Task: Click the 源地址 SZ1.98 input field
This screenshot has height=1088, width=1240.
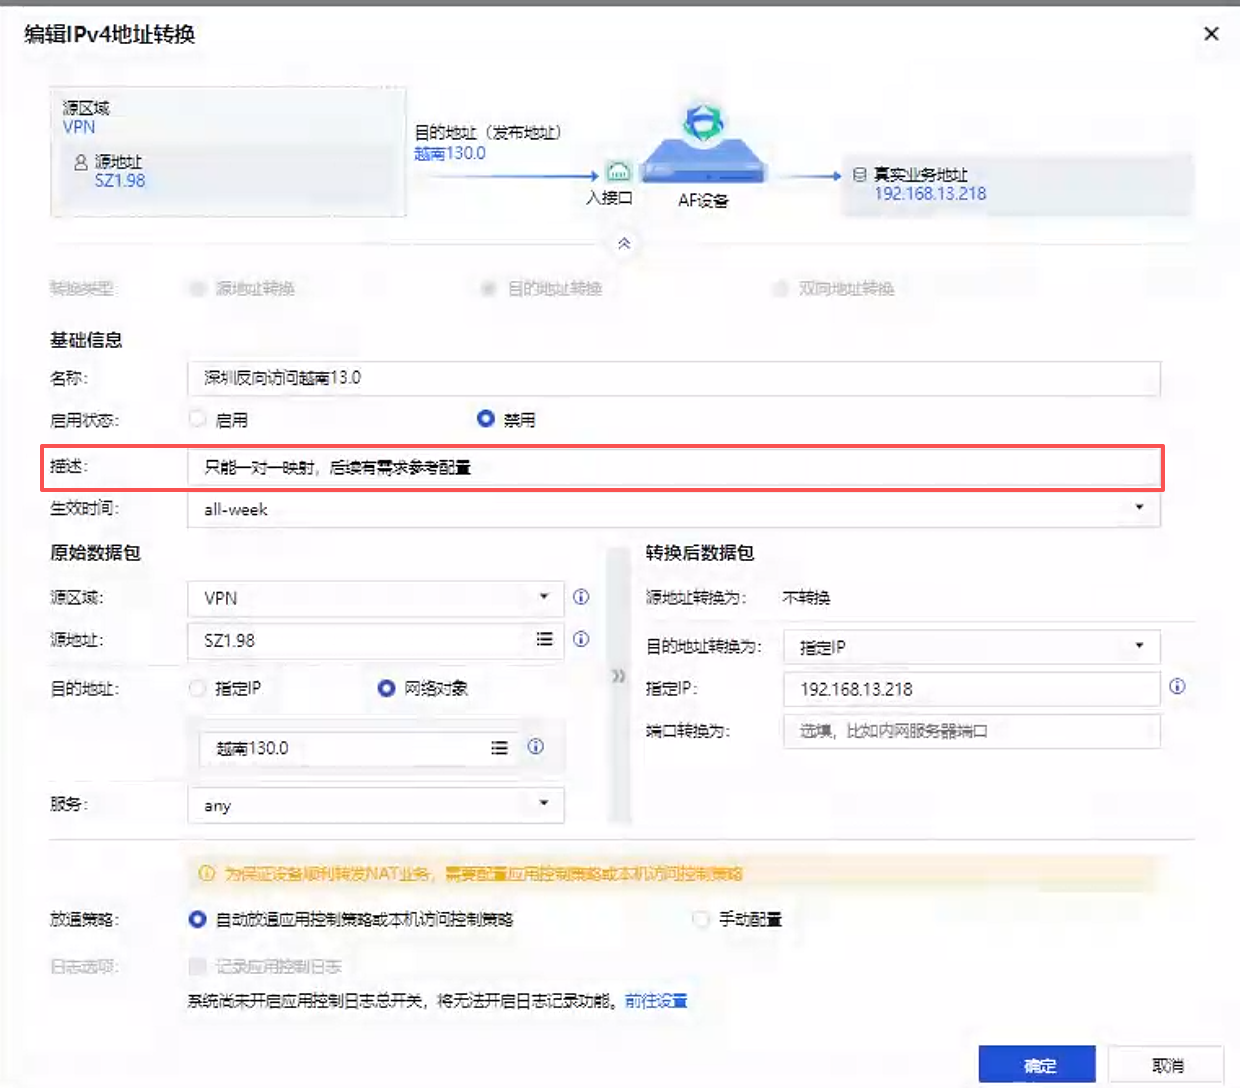Action: click(376, 640)
